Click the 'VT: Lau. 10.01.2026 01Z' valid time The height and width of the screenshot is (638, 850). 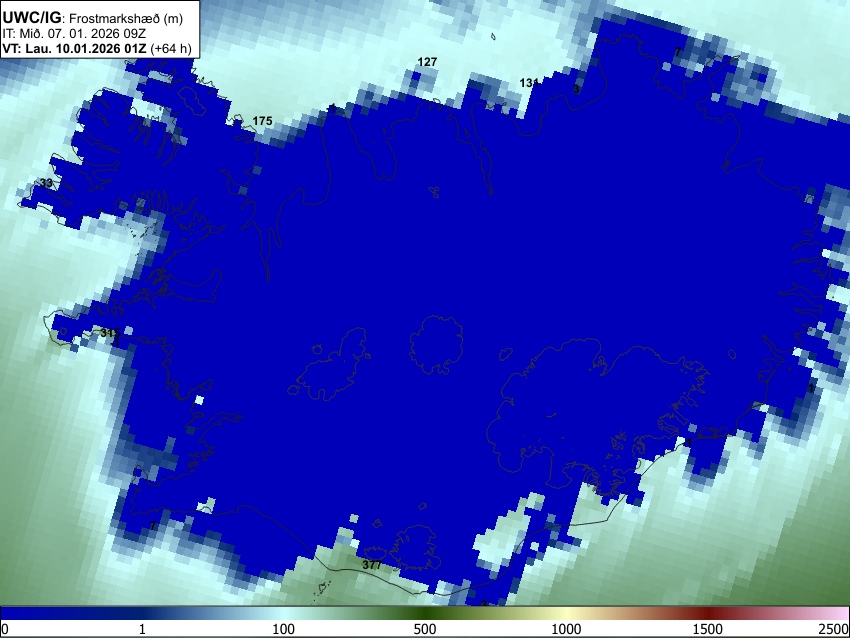pos(74,48)
